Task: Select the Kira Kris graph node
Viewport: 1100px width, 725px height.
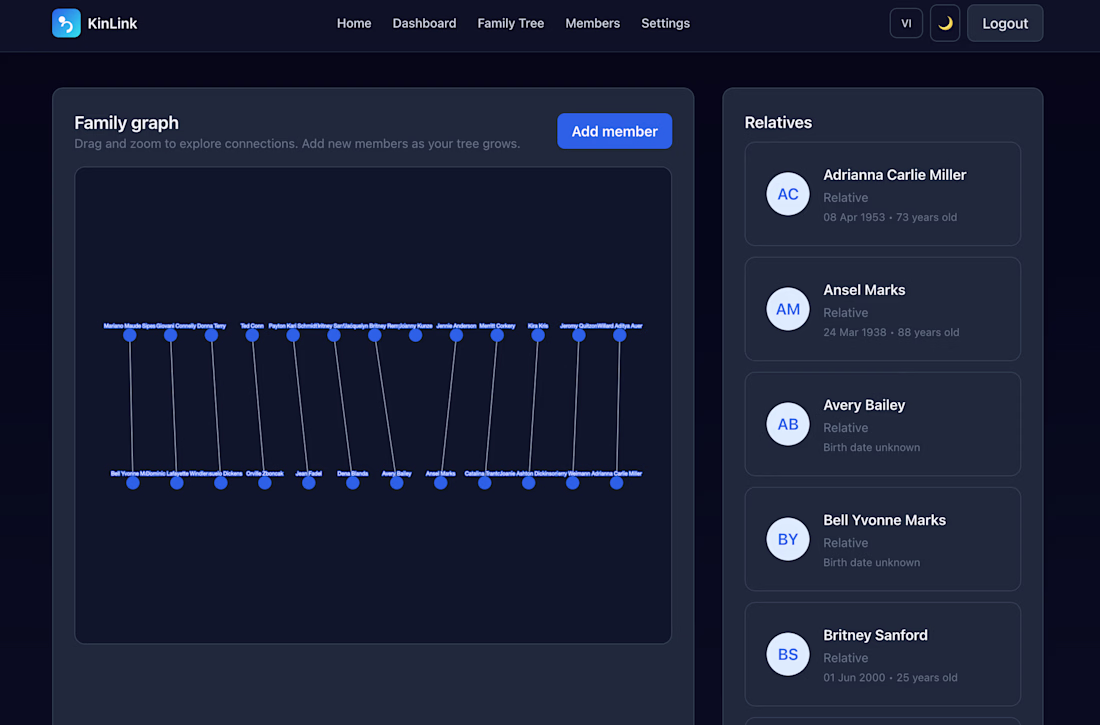Action: (538, 335)
